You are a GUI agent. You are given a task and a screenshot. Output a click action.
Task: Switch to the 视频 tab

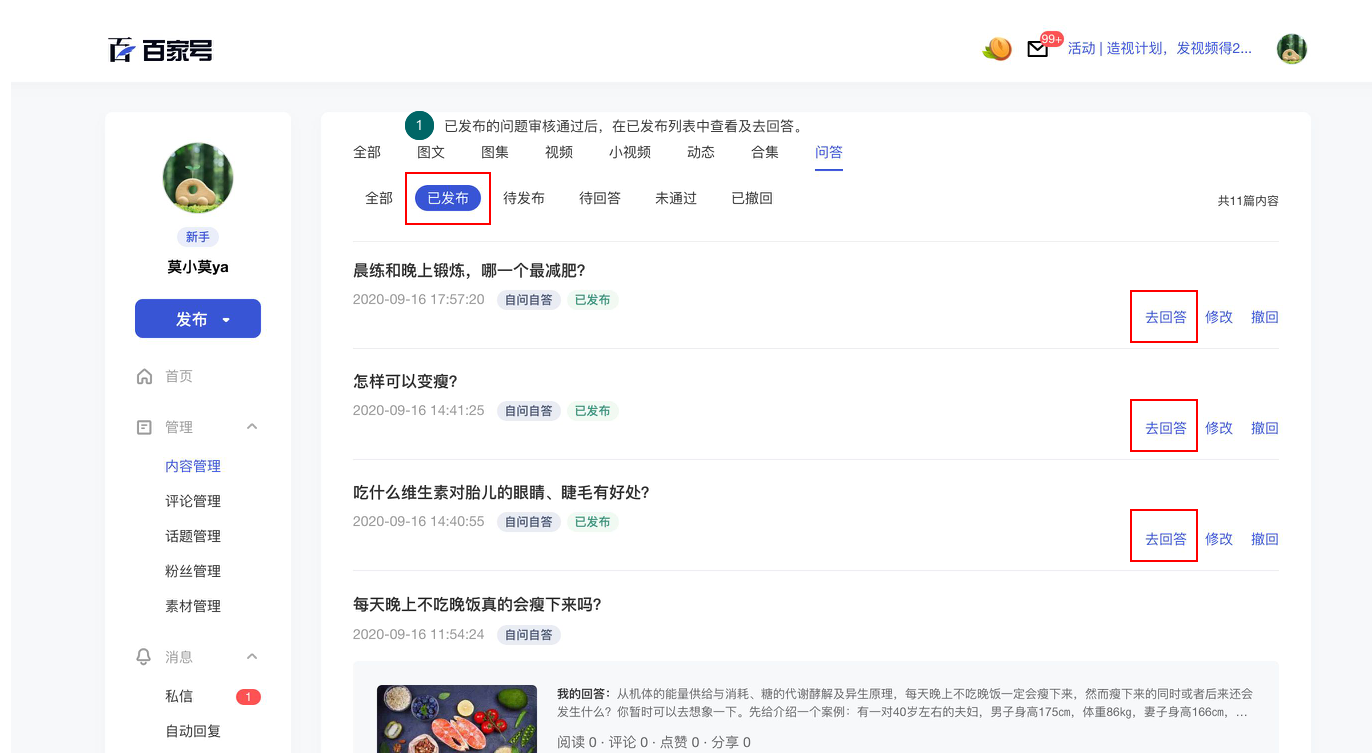point(559,152)
